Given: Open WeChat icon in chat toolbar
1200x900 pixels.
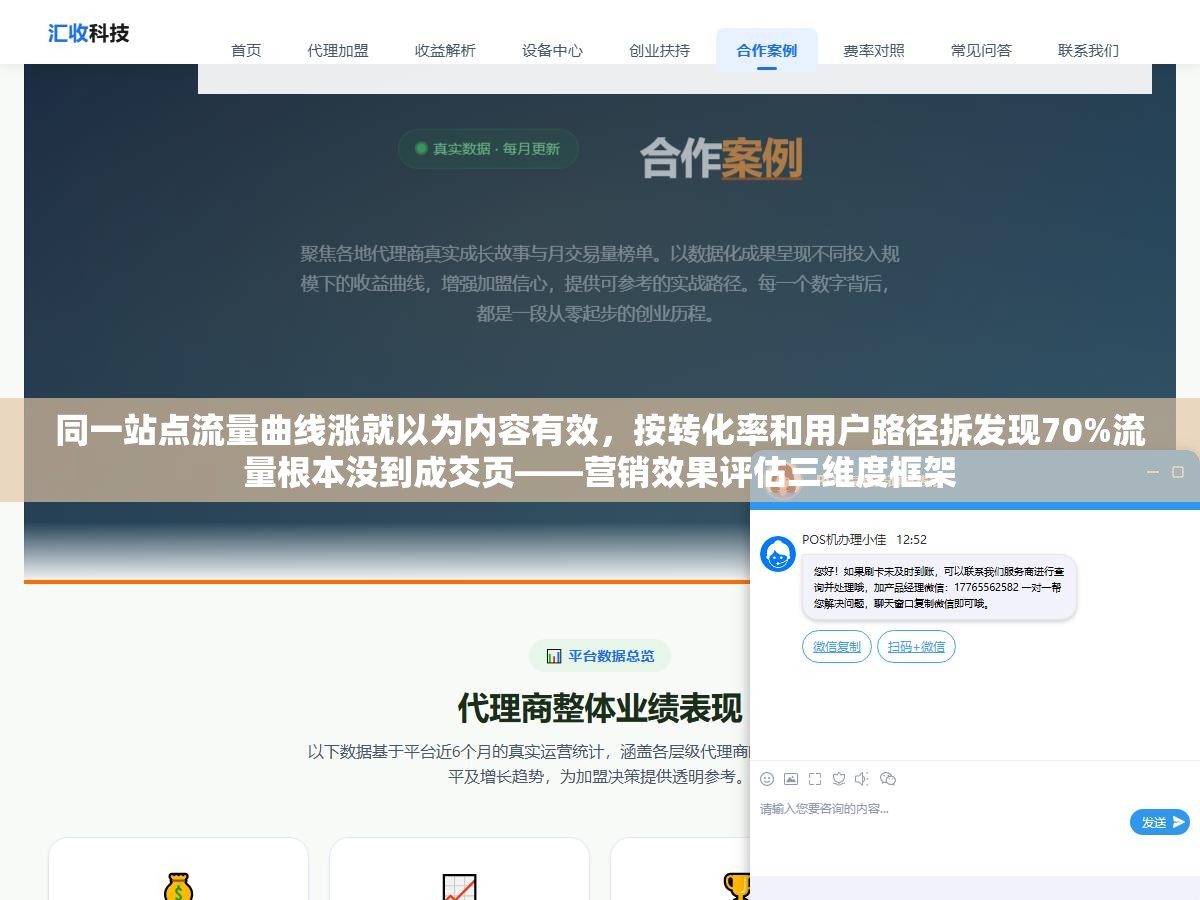Looking at the screenshot, I should (888, 779).
